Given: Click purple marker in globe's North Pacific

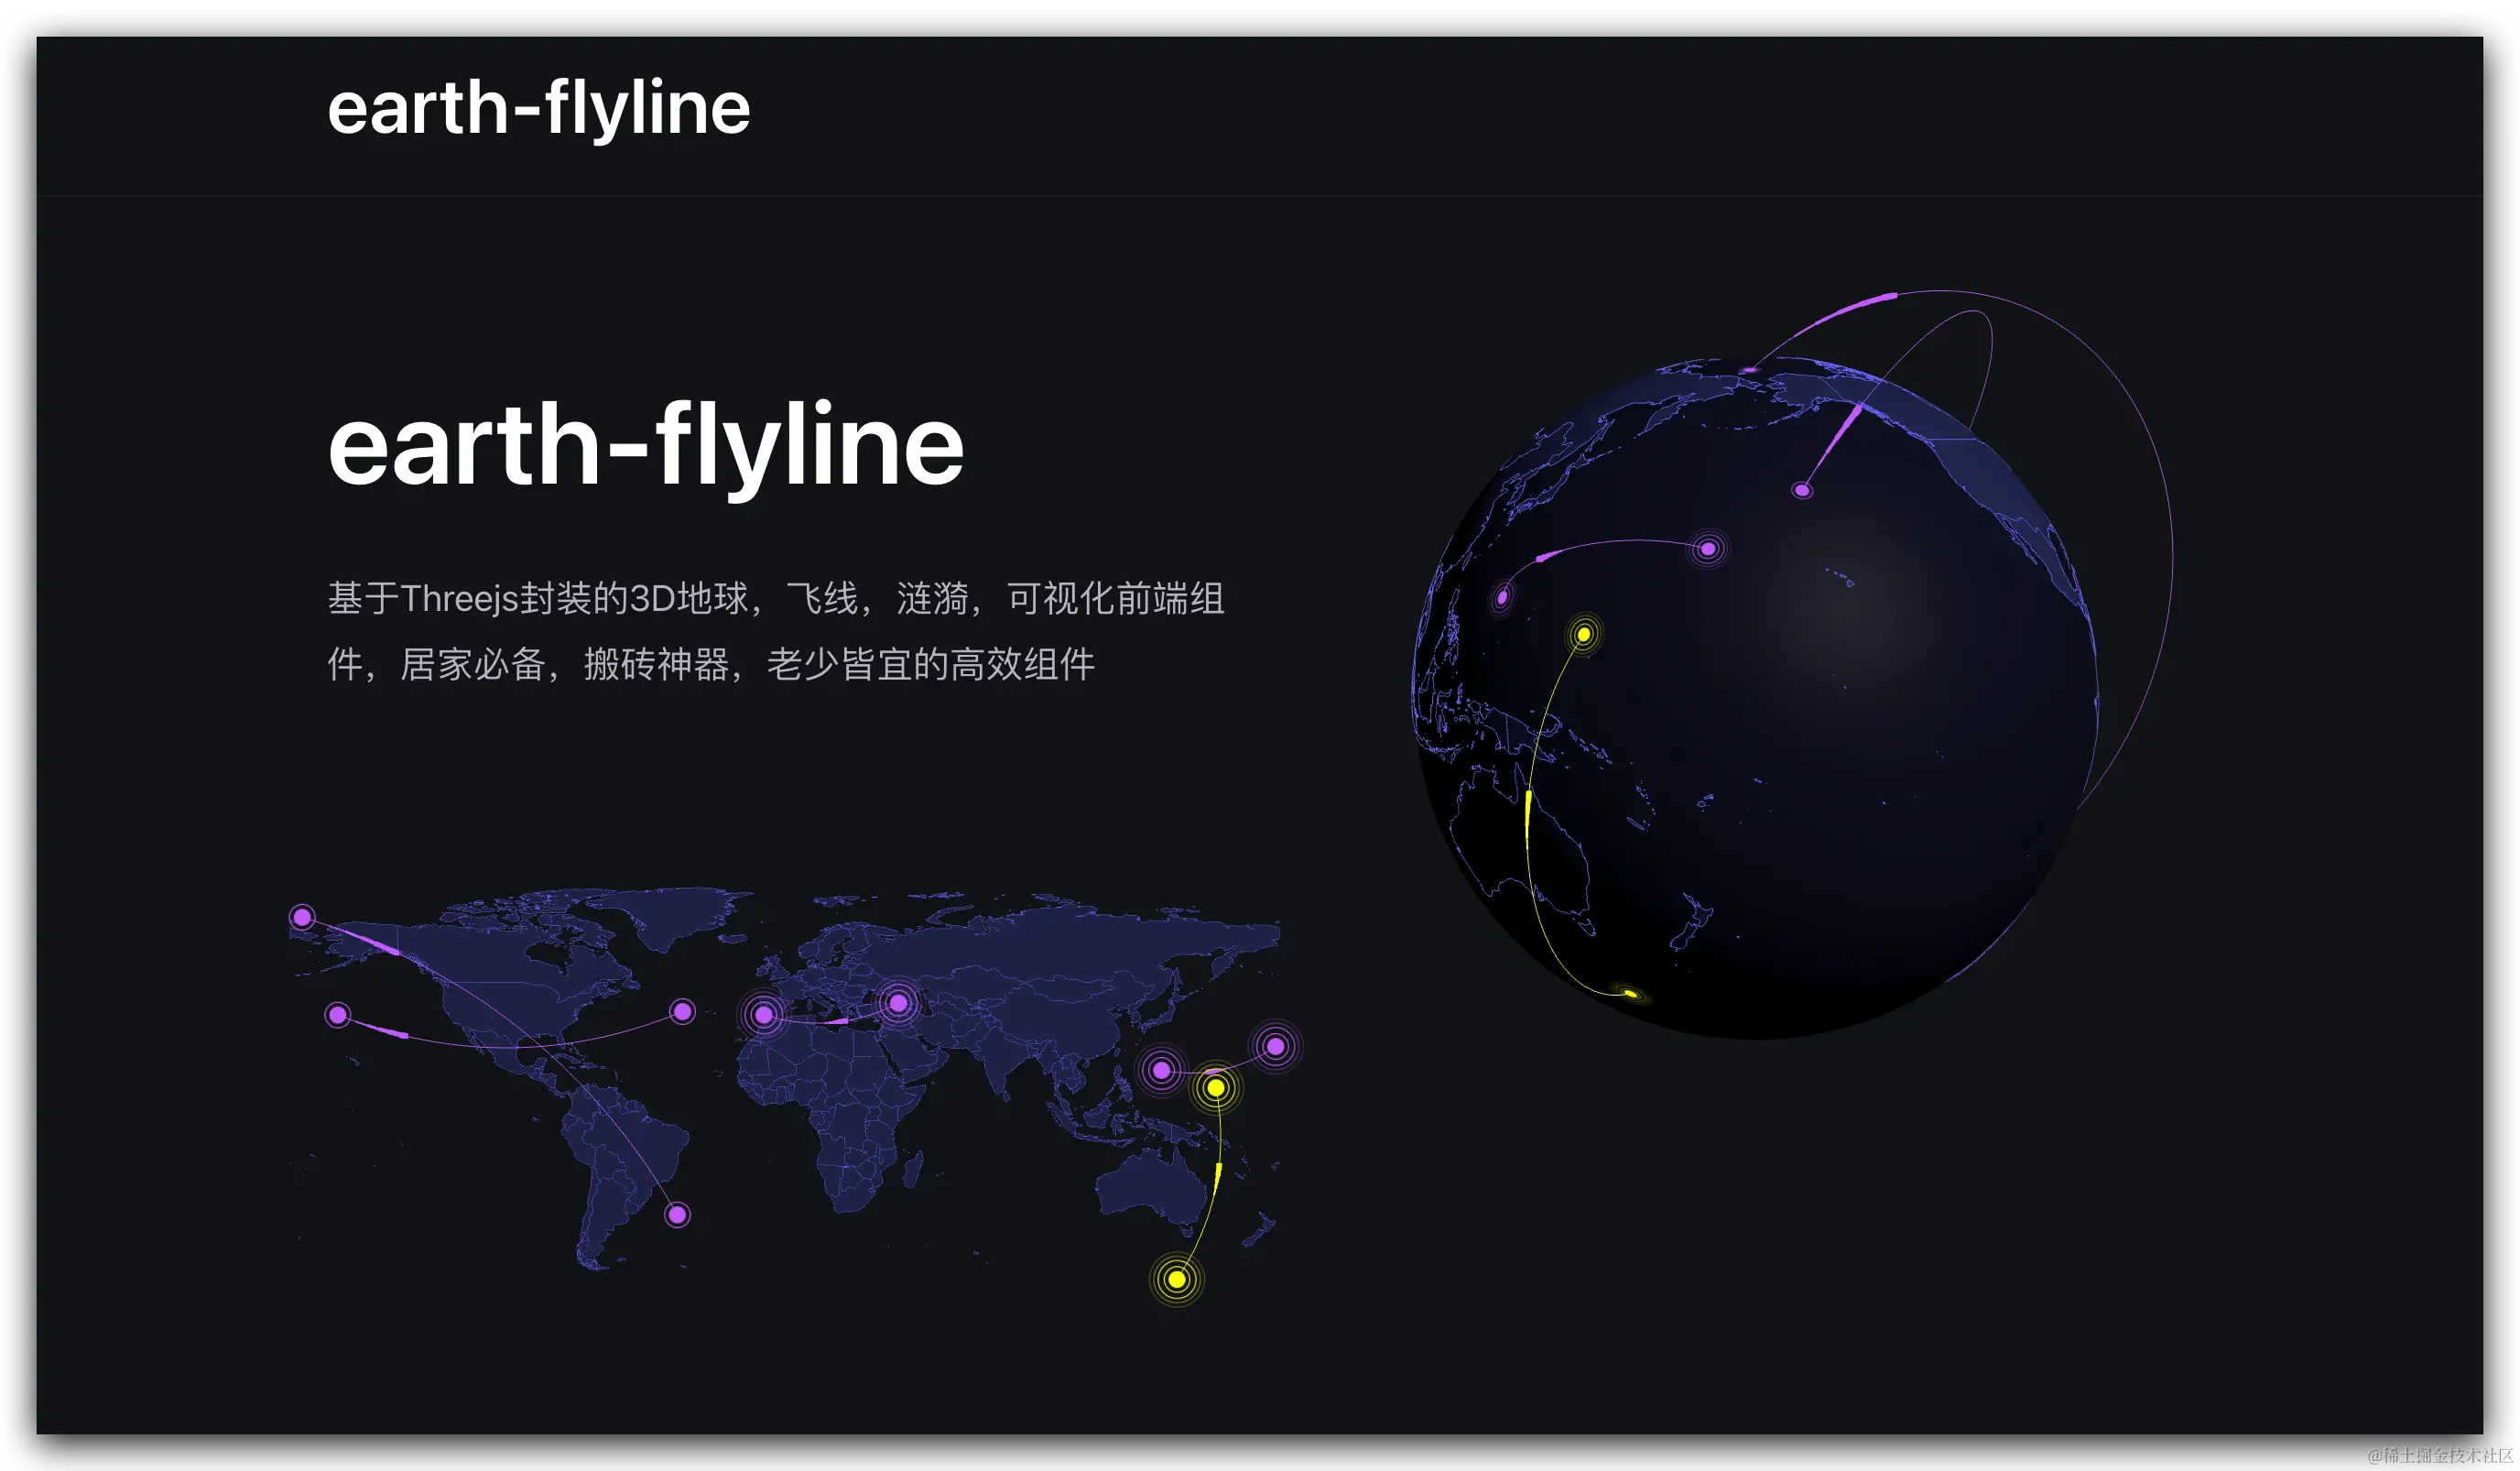Looking at the screenshot, I should [x=1802, y=491].
